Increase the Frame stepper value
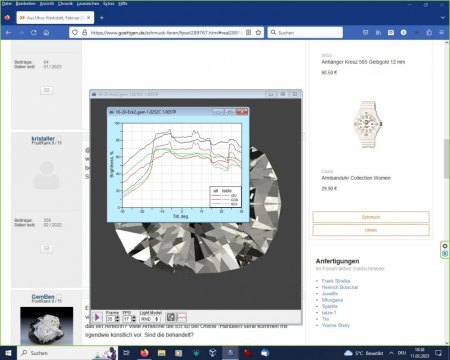Image resolution: width=450 pixels, height=360 pixels. (117, 317)
